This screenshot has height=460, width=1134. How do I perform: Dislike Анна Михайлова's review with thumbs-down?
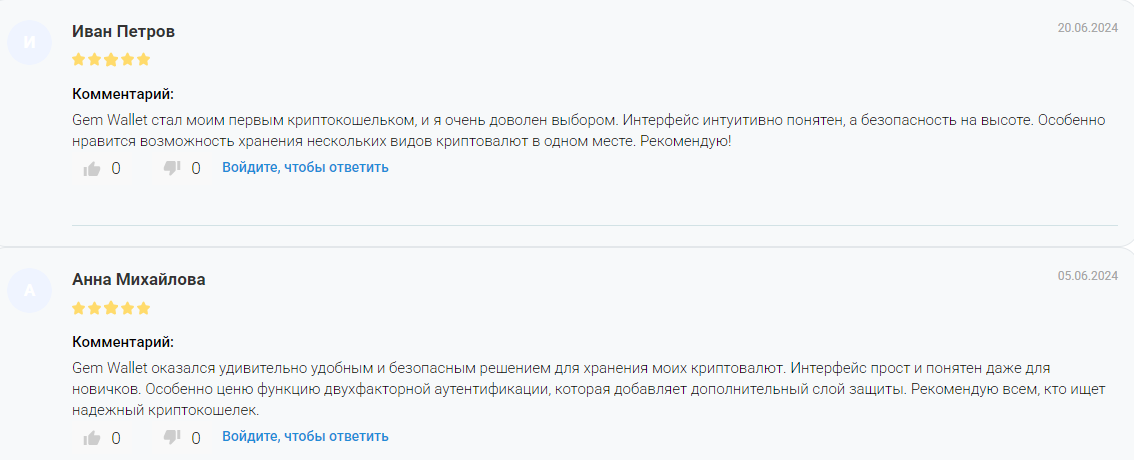click(x=172, y=437)
